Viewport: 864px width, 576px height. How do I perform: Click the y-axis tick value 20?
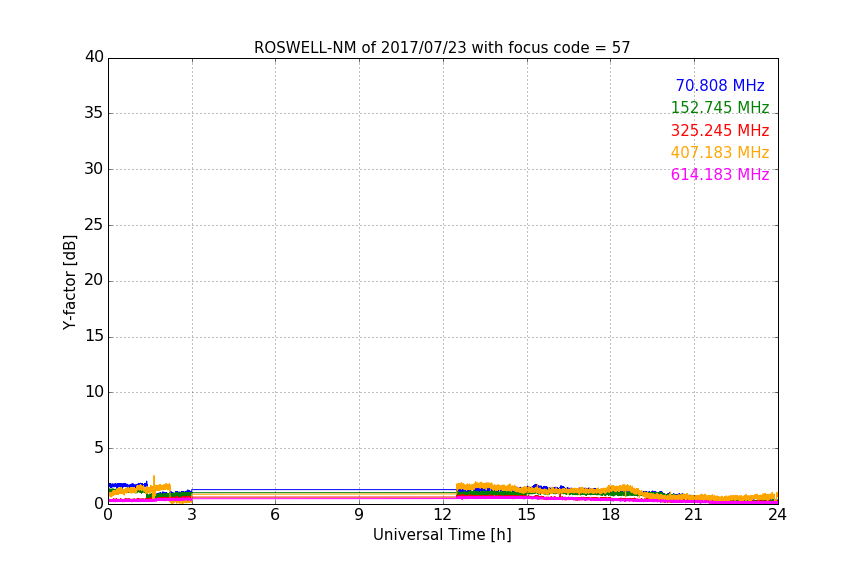point(94,280)
